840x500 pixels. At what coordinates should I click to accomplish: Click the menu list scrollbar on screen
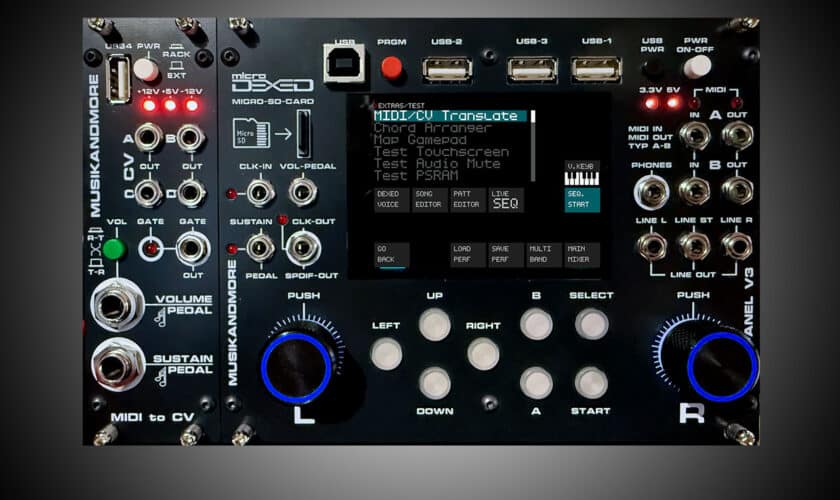pos(533,146)
